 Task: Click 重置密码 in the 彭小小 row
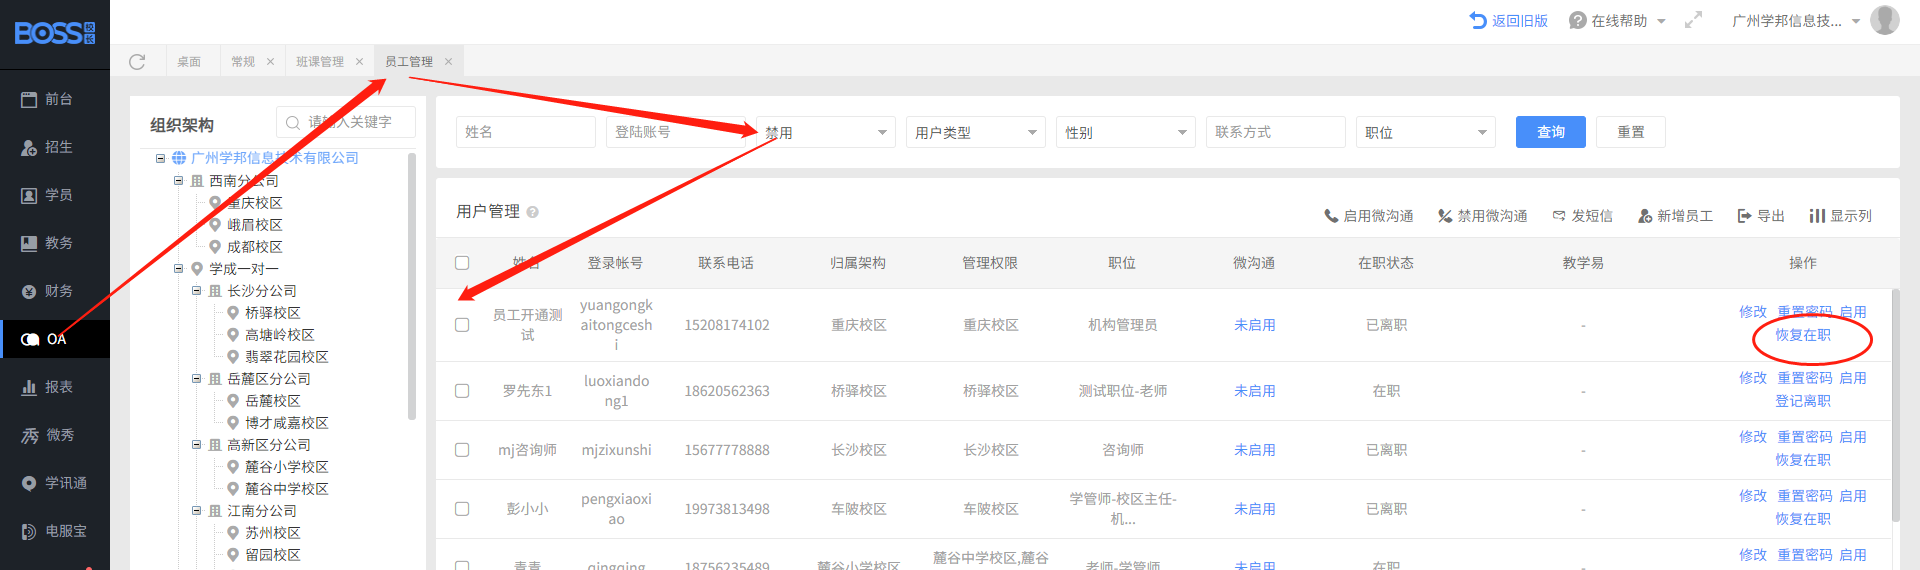1805,496
